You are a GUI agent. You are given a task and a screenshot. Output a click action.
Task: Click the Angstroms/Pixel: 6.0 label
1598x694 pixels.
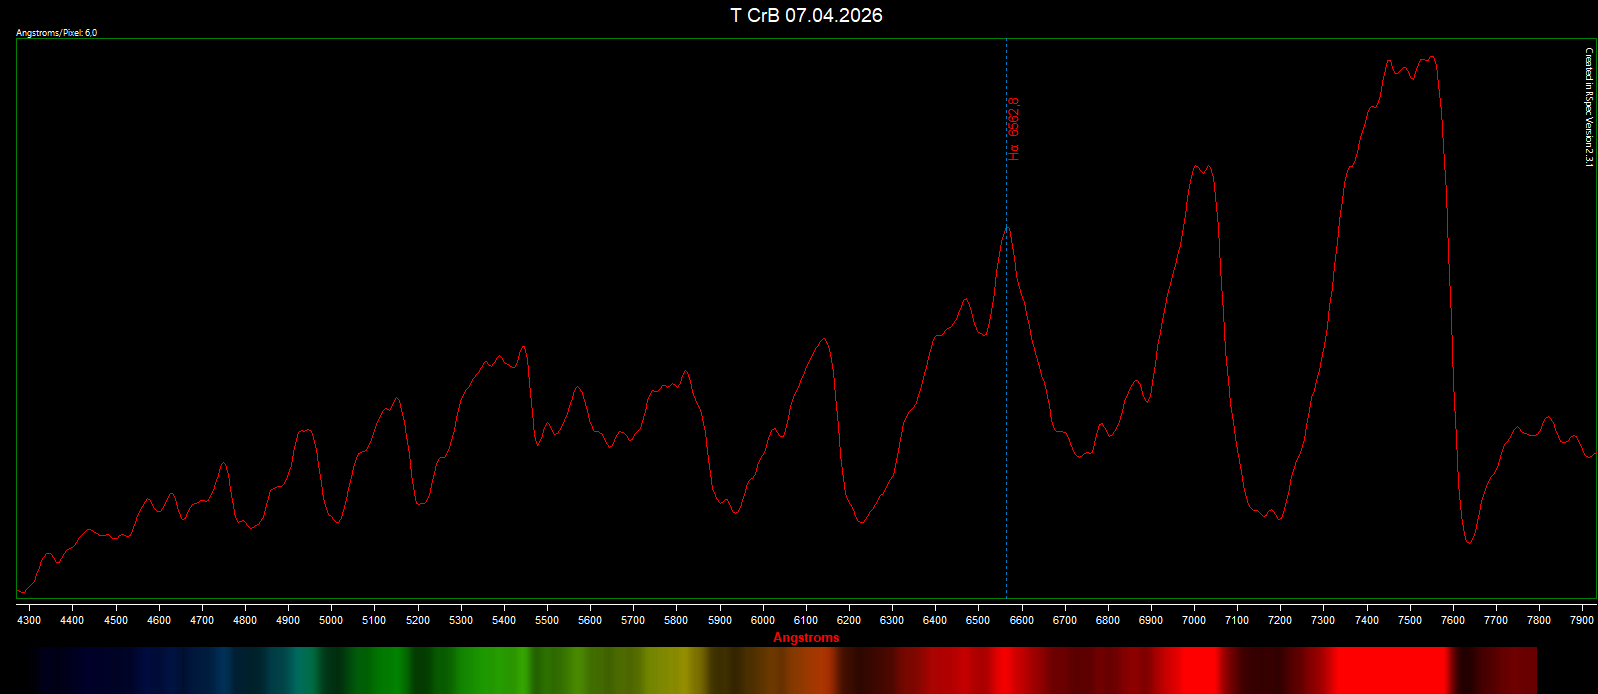(x=57, y=33)
